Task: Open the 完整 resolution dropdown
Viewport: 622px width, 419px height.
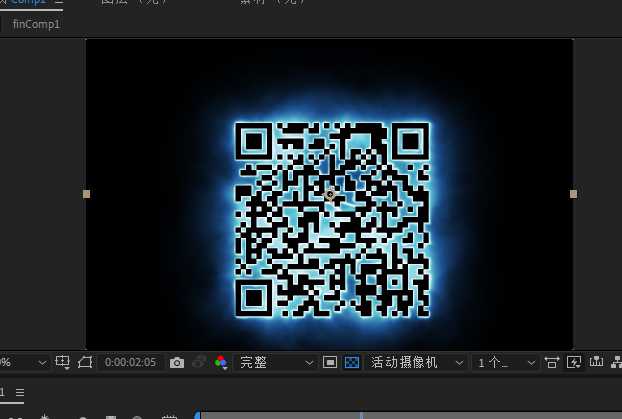Action: pyautogui.click(x=276, y=362)
